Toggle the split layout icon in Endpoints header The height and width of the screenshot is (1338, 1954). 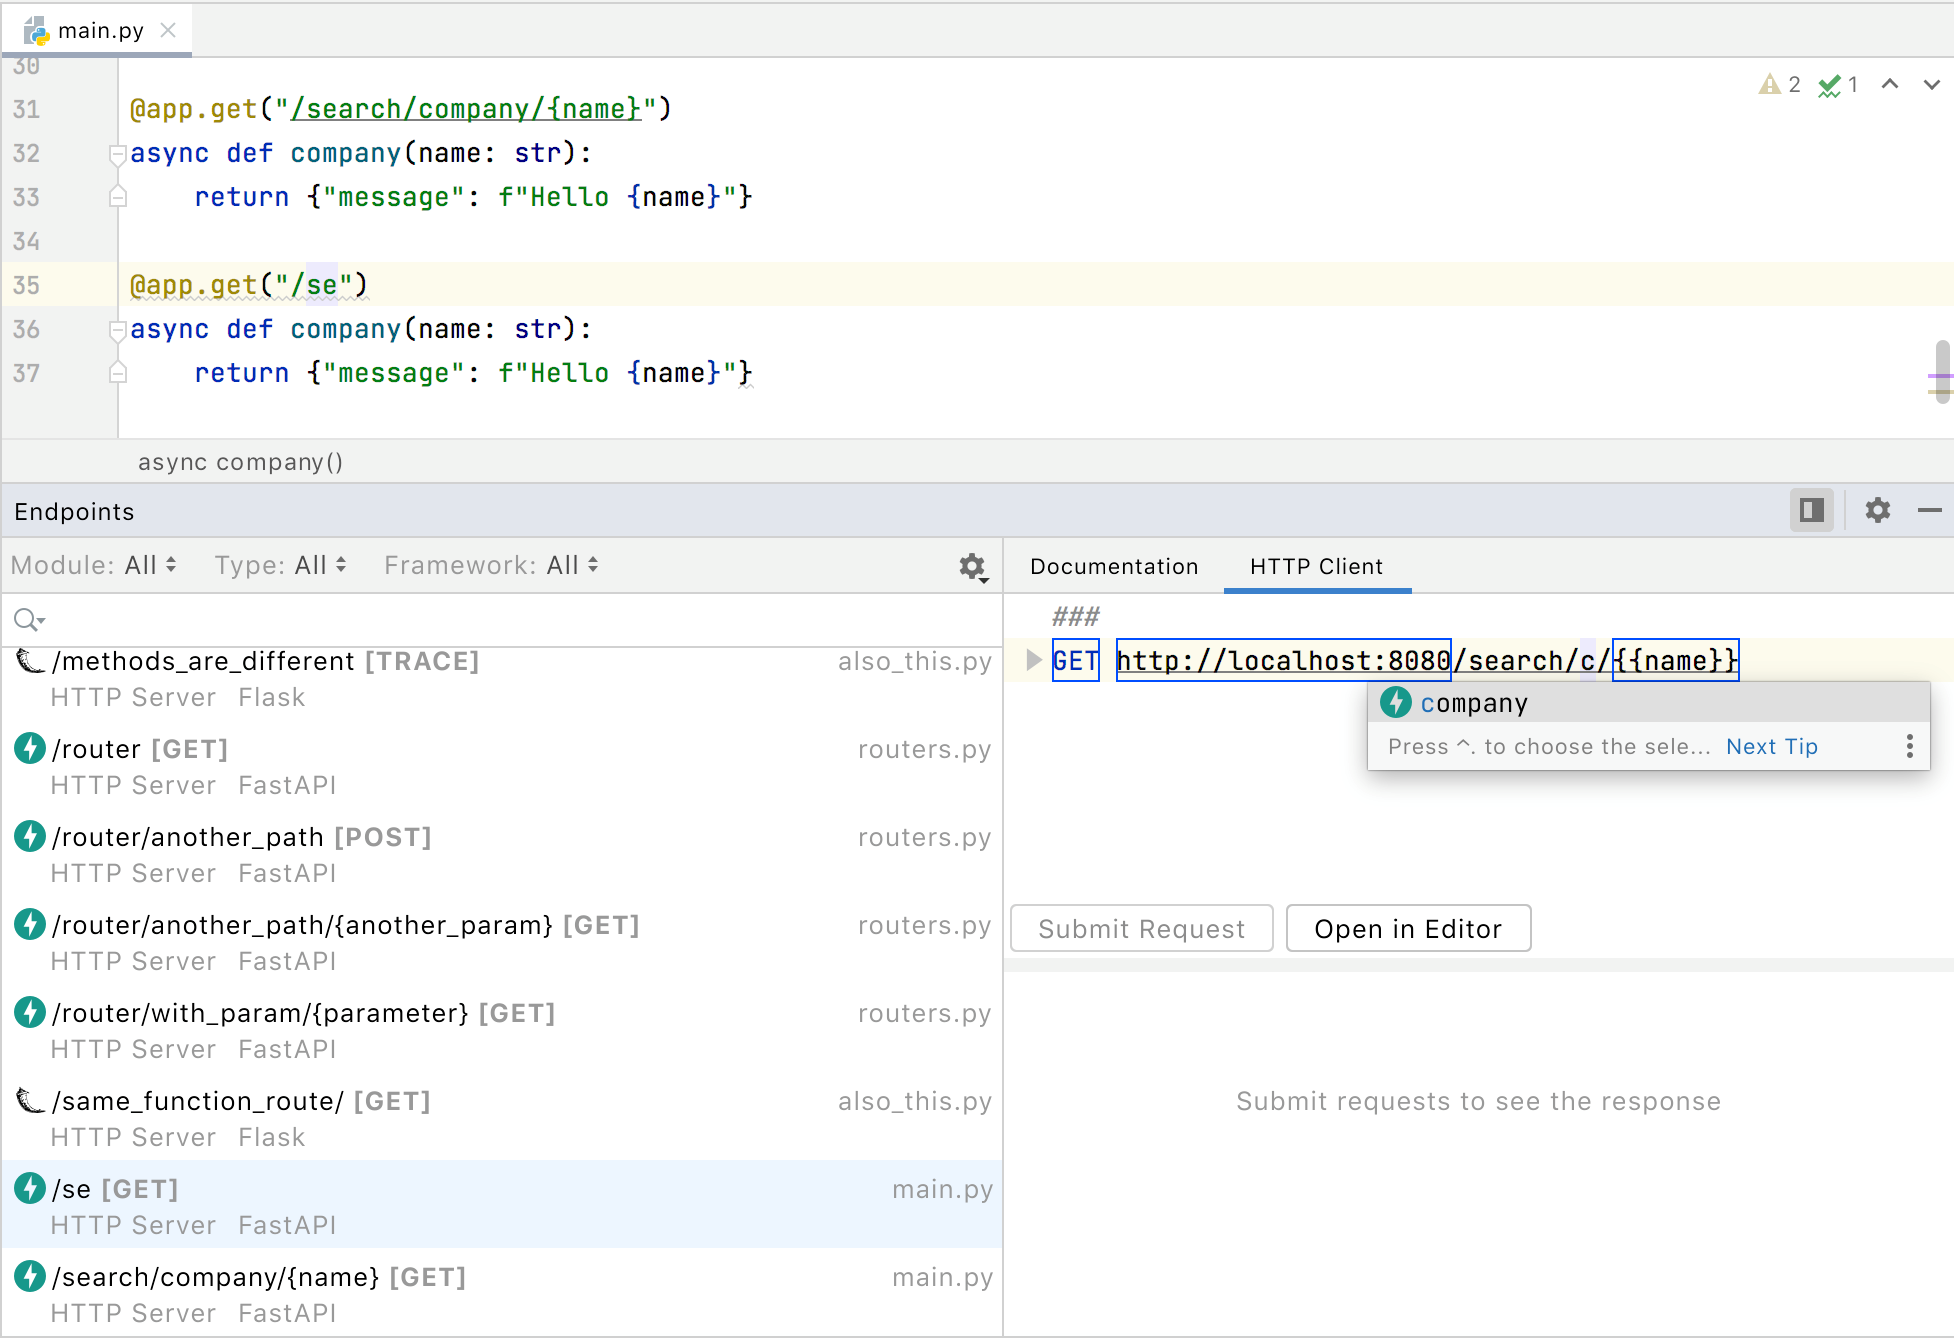pos(1811,510)
